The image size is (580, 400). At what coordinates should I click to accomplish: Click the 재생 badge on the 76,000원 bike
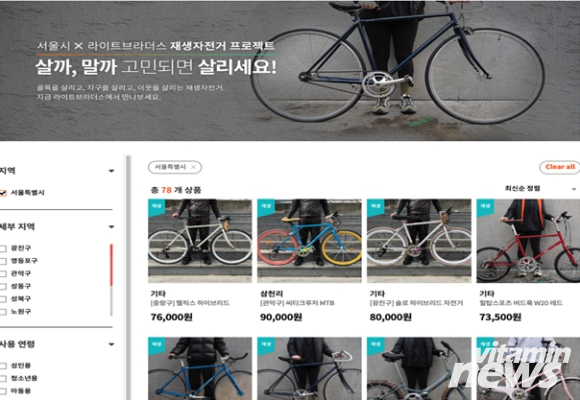pyautogui.click(x=156, y=206)
